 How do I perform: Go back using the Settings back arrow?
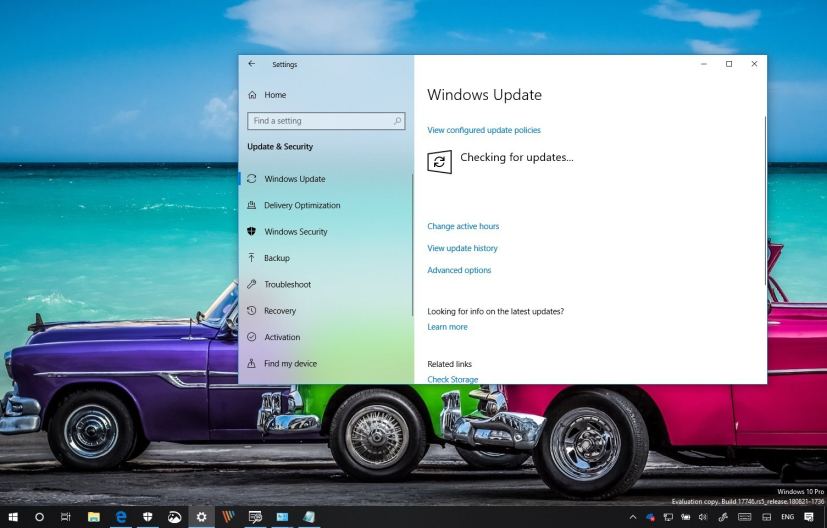[252, 64]
